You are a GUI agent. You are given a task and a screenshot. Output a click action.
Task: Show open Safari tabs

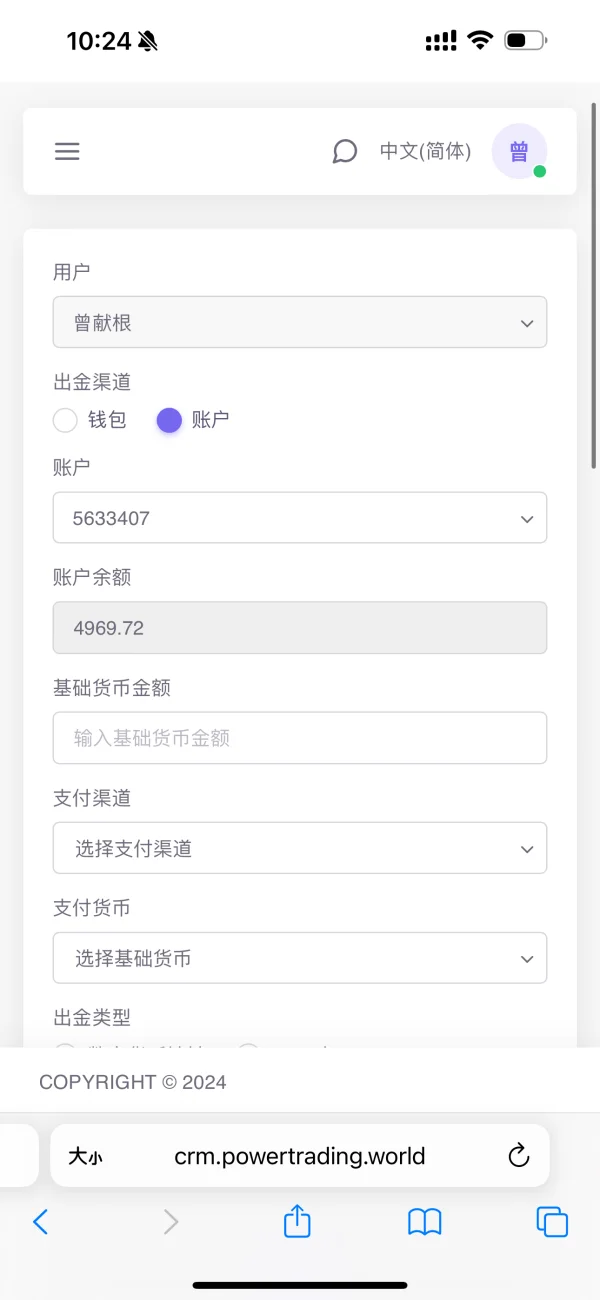(552, 1221)
